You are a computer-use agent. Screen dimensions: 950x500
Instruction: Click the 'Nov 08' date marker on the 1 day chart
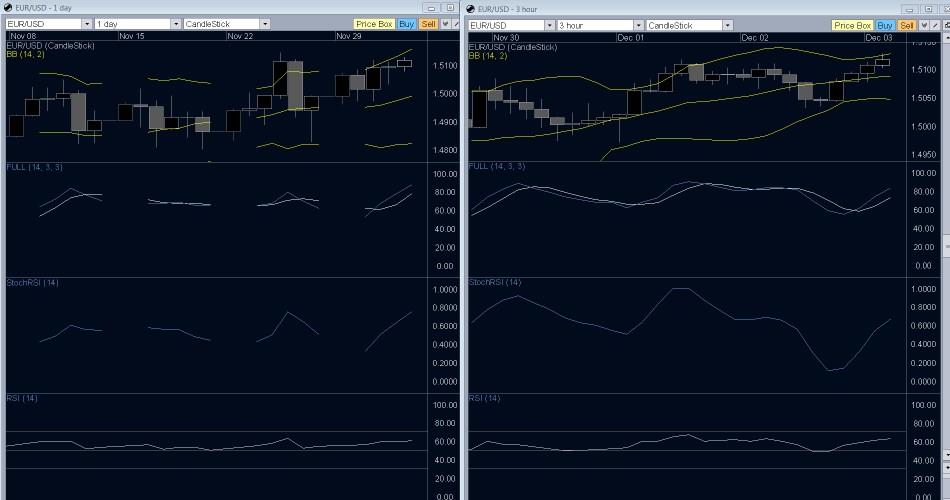tap(23, 36)
